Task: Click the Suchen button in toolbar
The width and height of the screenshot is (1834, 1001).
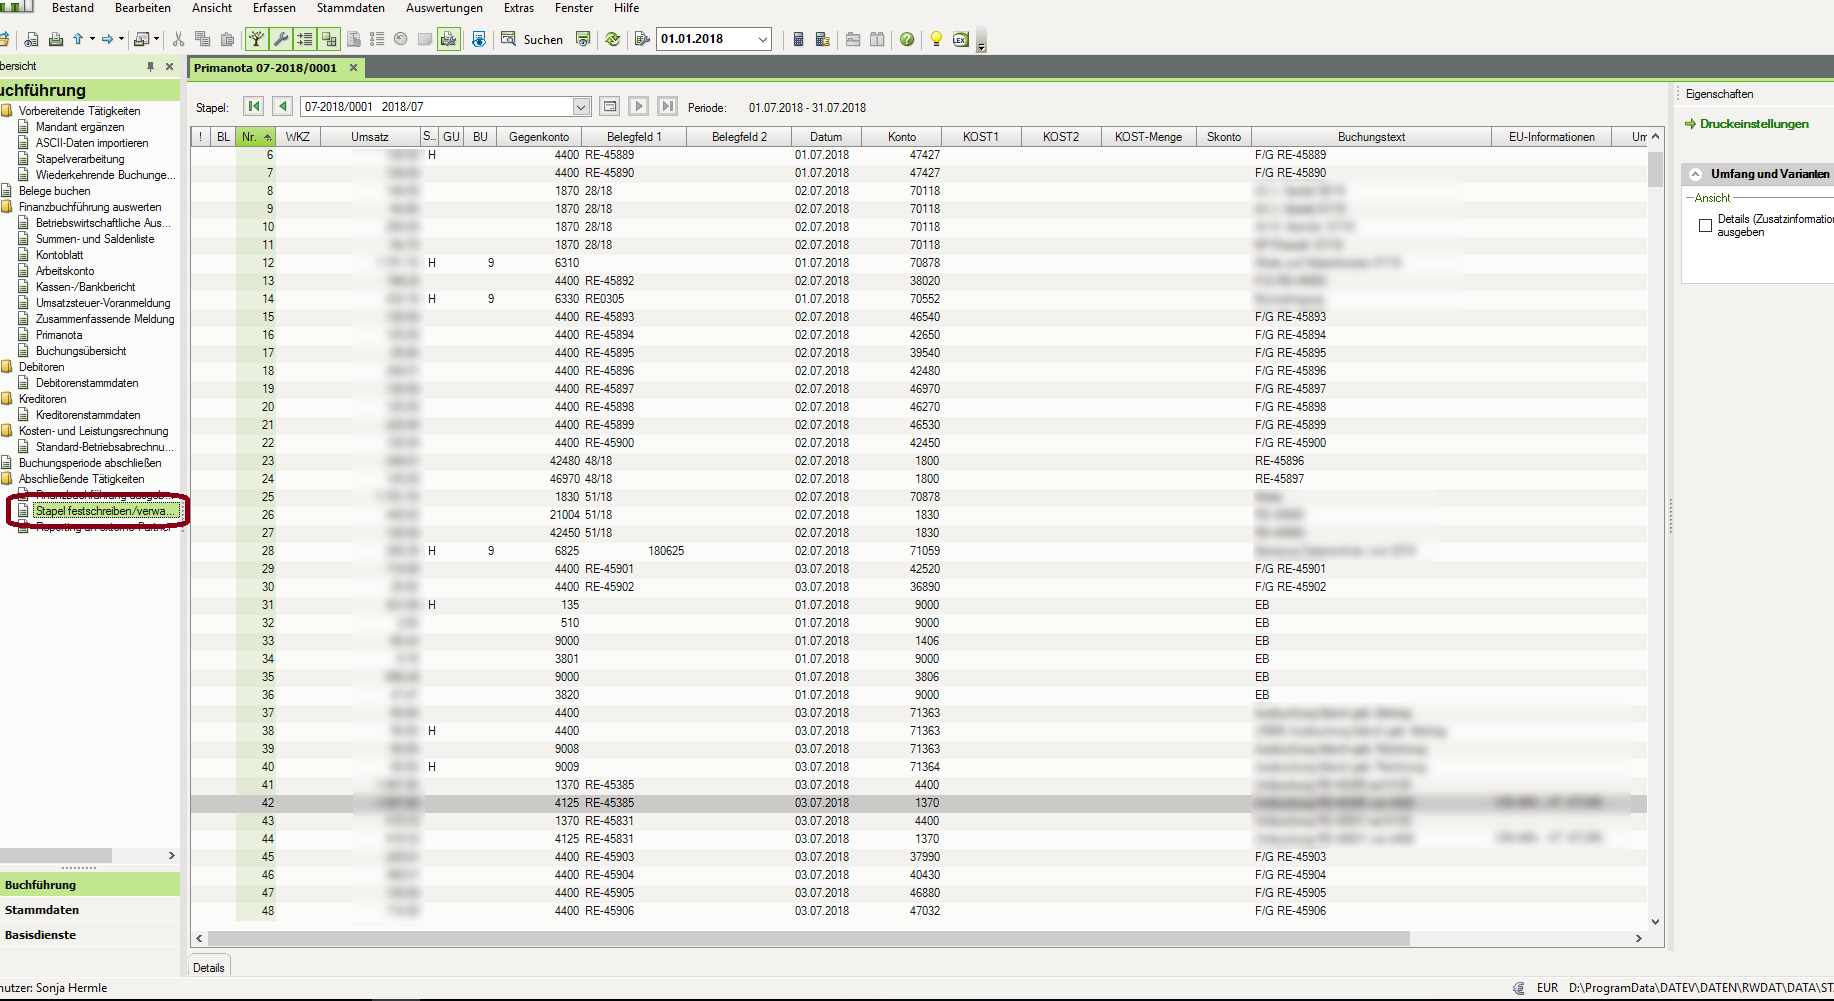Action: (x=532, y=39)
